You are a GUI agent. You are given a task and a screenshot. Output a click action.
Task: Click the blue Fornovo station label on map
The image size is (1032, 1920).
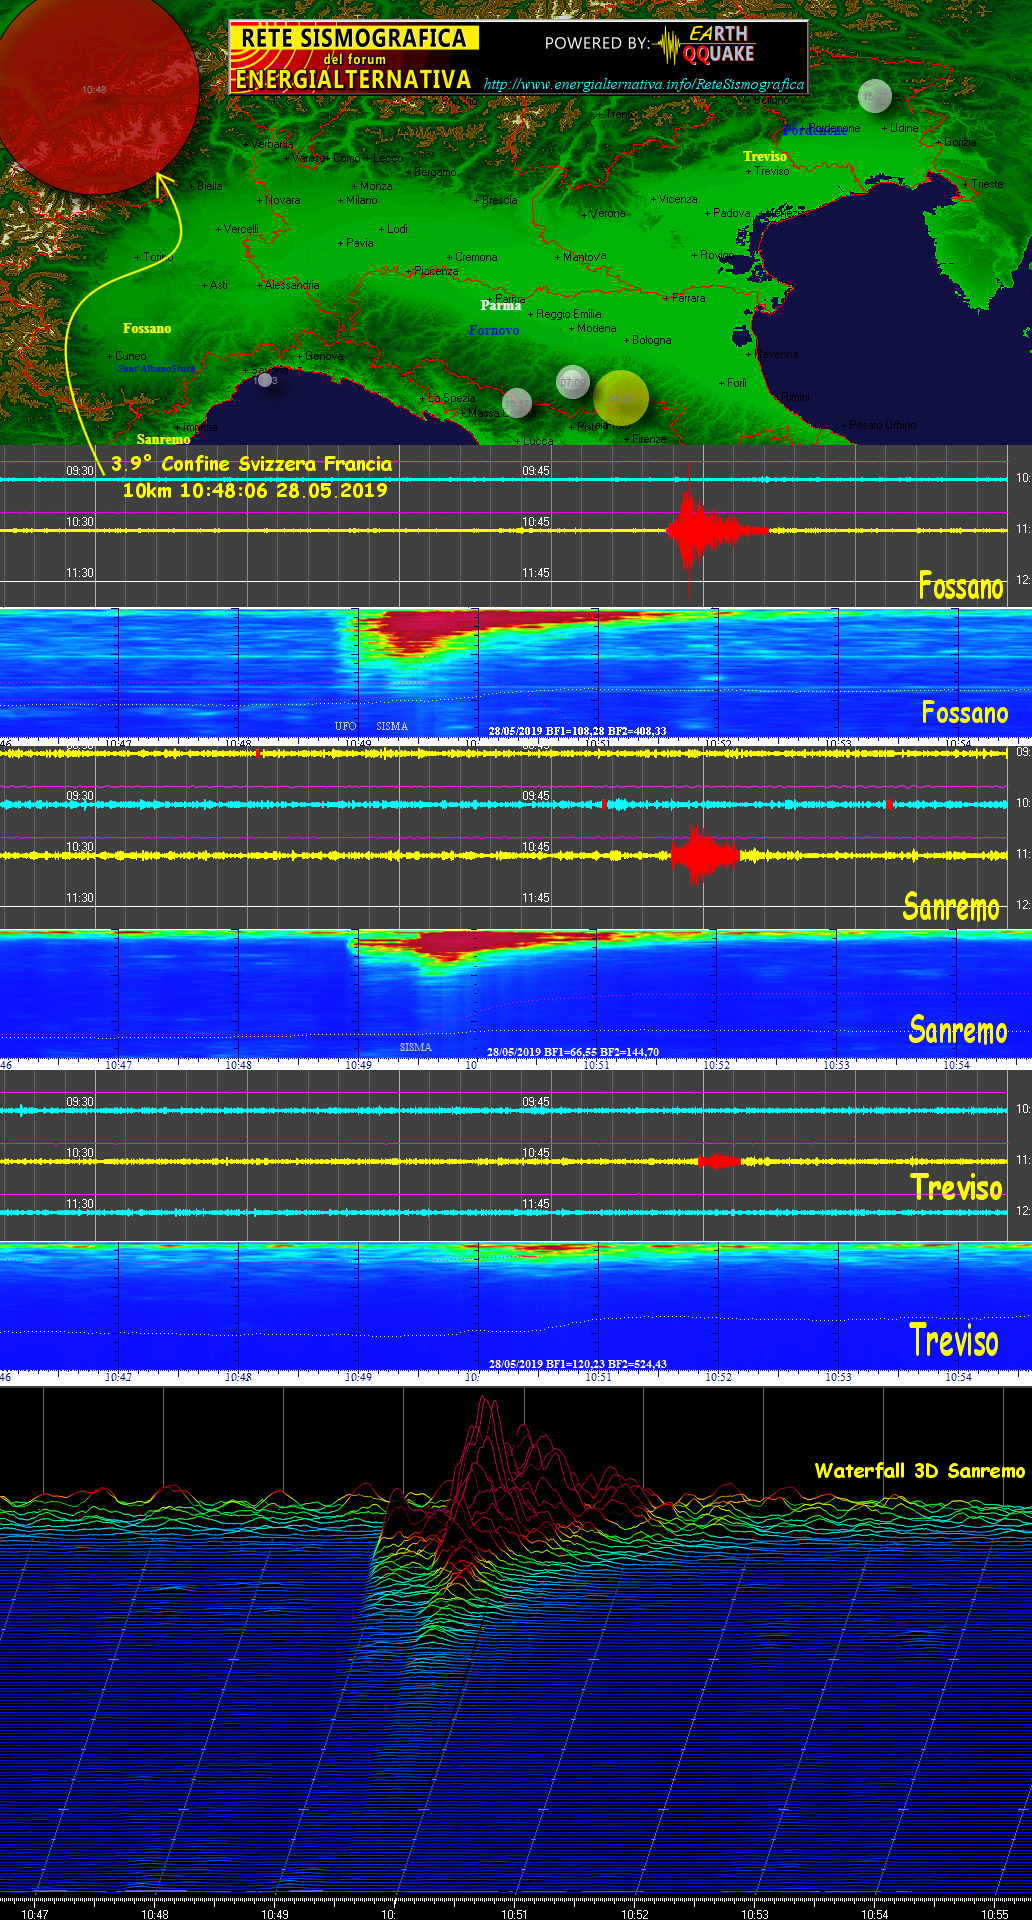pos(494,330)
